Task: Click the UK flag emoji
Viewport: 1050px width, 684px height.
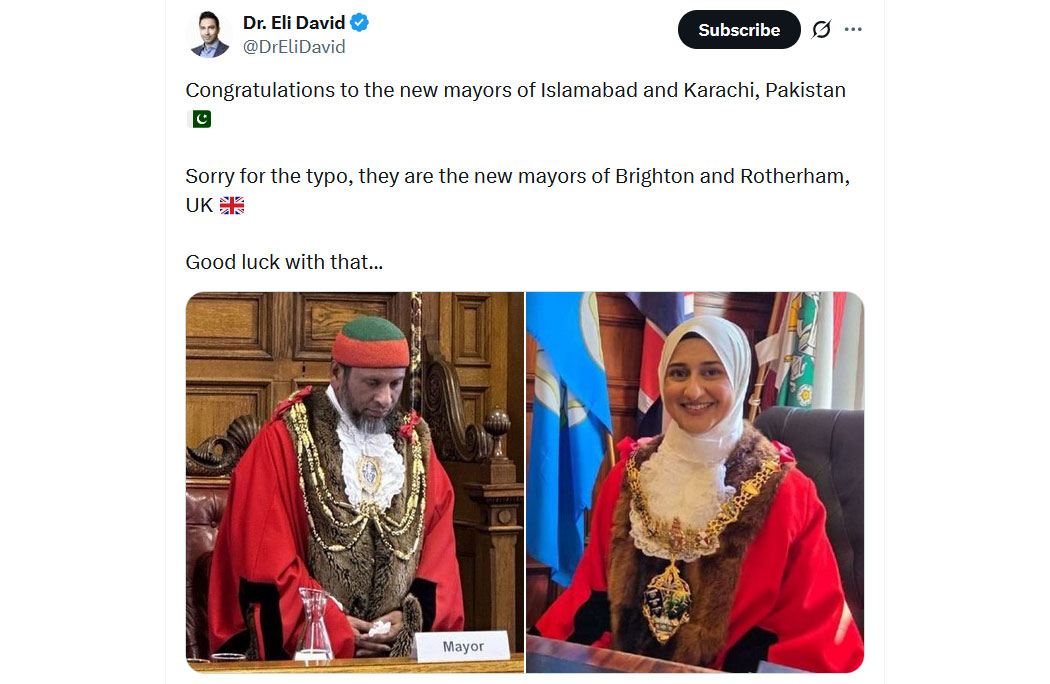Action: coord(232,205)
